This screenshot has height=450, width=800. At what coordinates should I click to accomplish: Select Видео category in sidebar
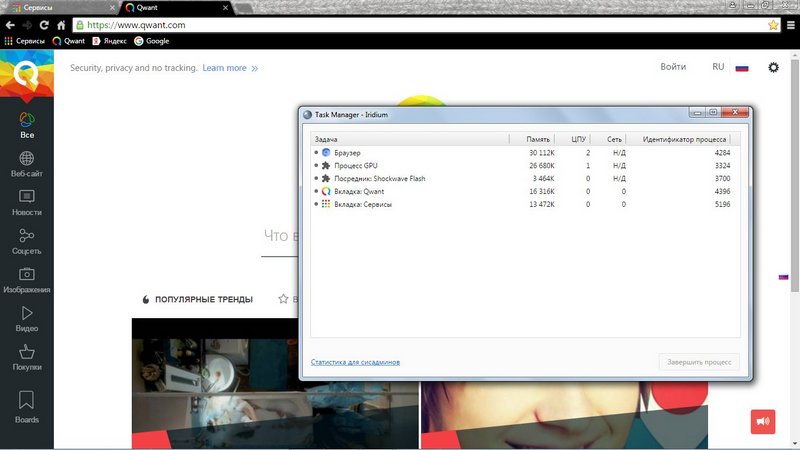pos(27,319)
